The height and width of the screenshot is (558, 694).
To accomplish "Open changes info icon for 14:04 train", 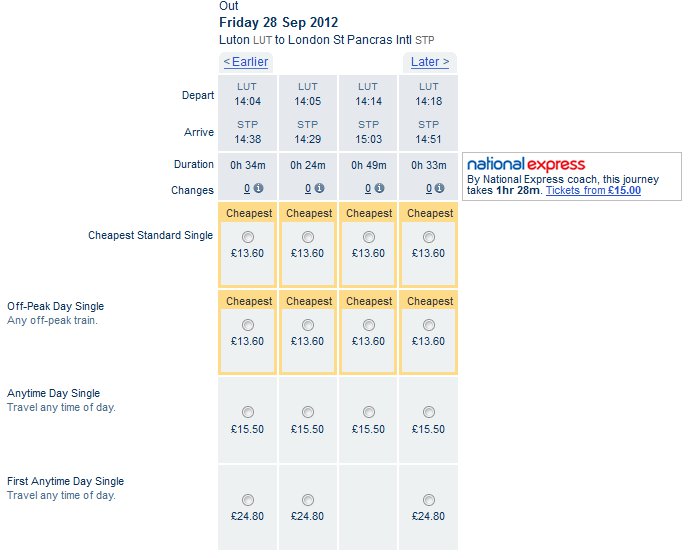I will pos(258,188).
